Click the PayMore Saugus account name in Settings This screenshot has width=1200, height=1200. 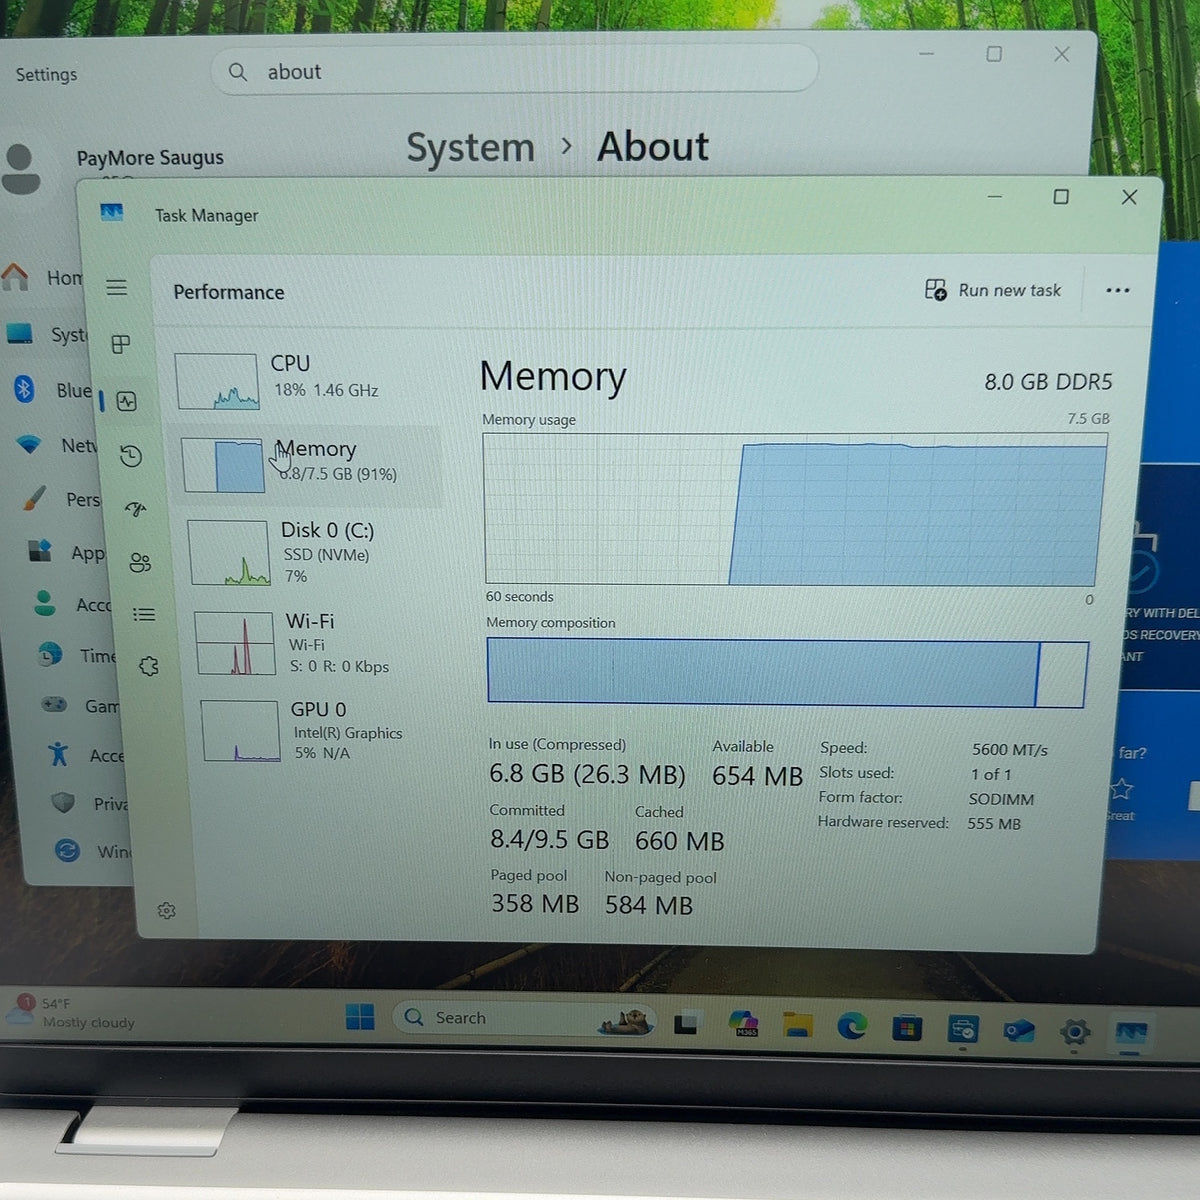(150, 158)
